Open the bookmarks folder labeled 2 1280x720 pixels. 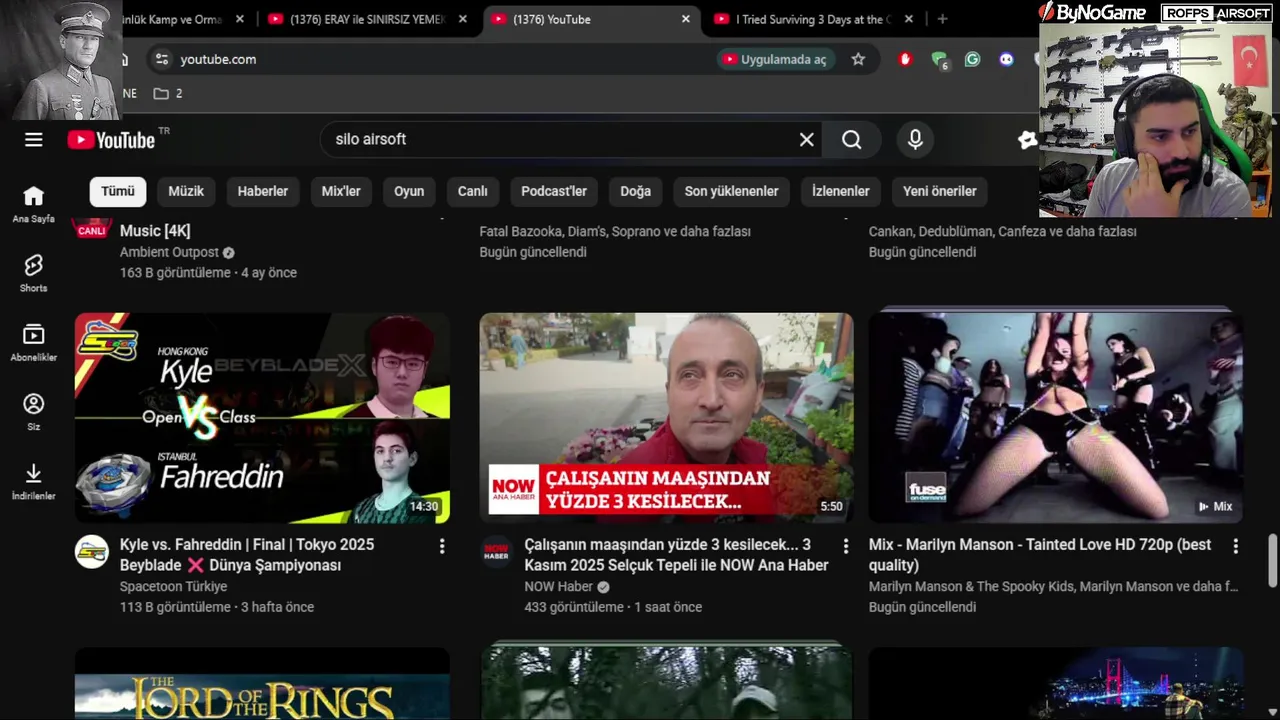pos(168,93)
